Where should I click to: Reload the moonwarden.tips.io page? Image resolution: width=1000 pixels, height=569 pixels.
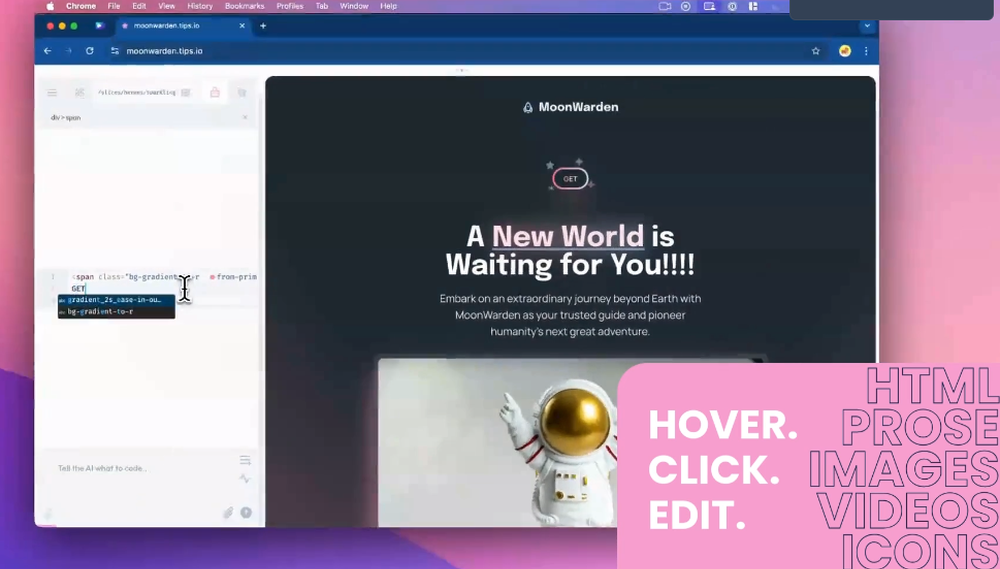(89, 51)
